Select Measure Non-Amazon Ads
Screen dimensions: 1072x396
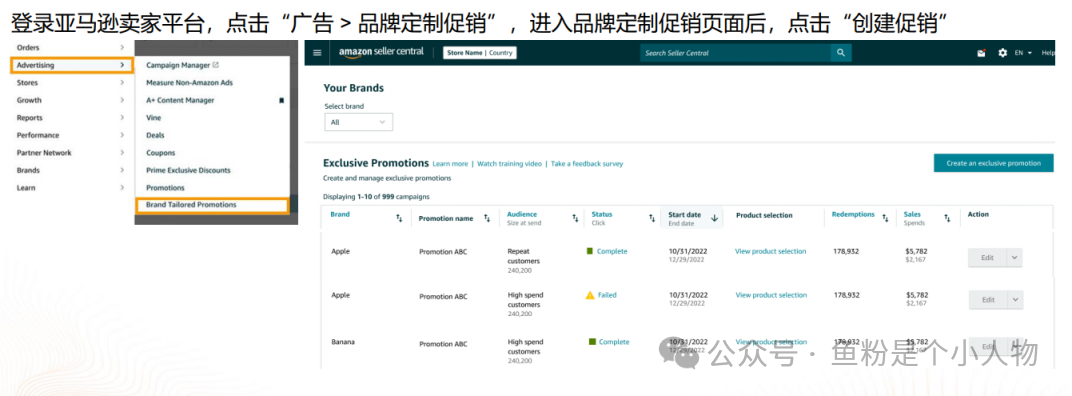pos(189,82)
